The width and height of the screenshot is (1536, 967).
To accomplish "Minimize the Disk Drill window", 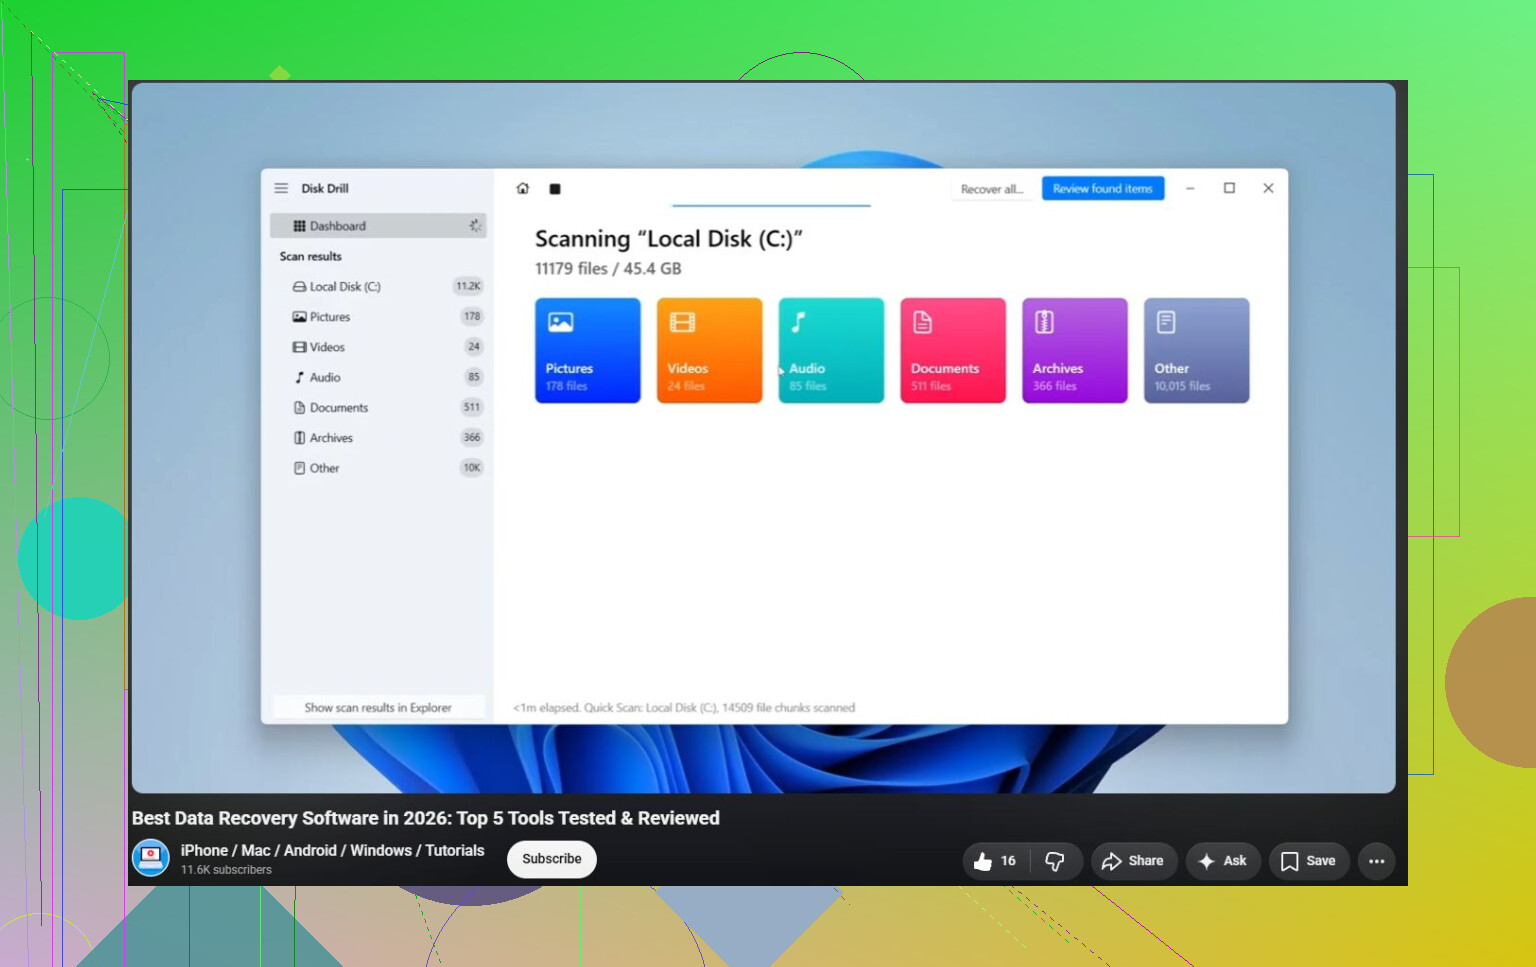I will coord(1190,188).
